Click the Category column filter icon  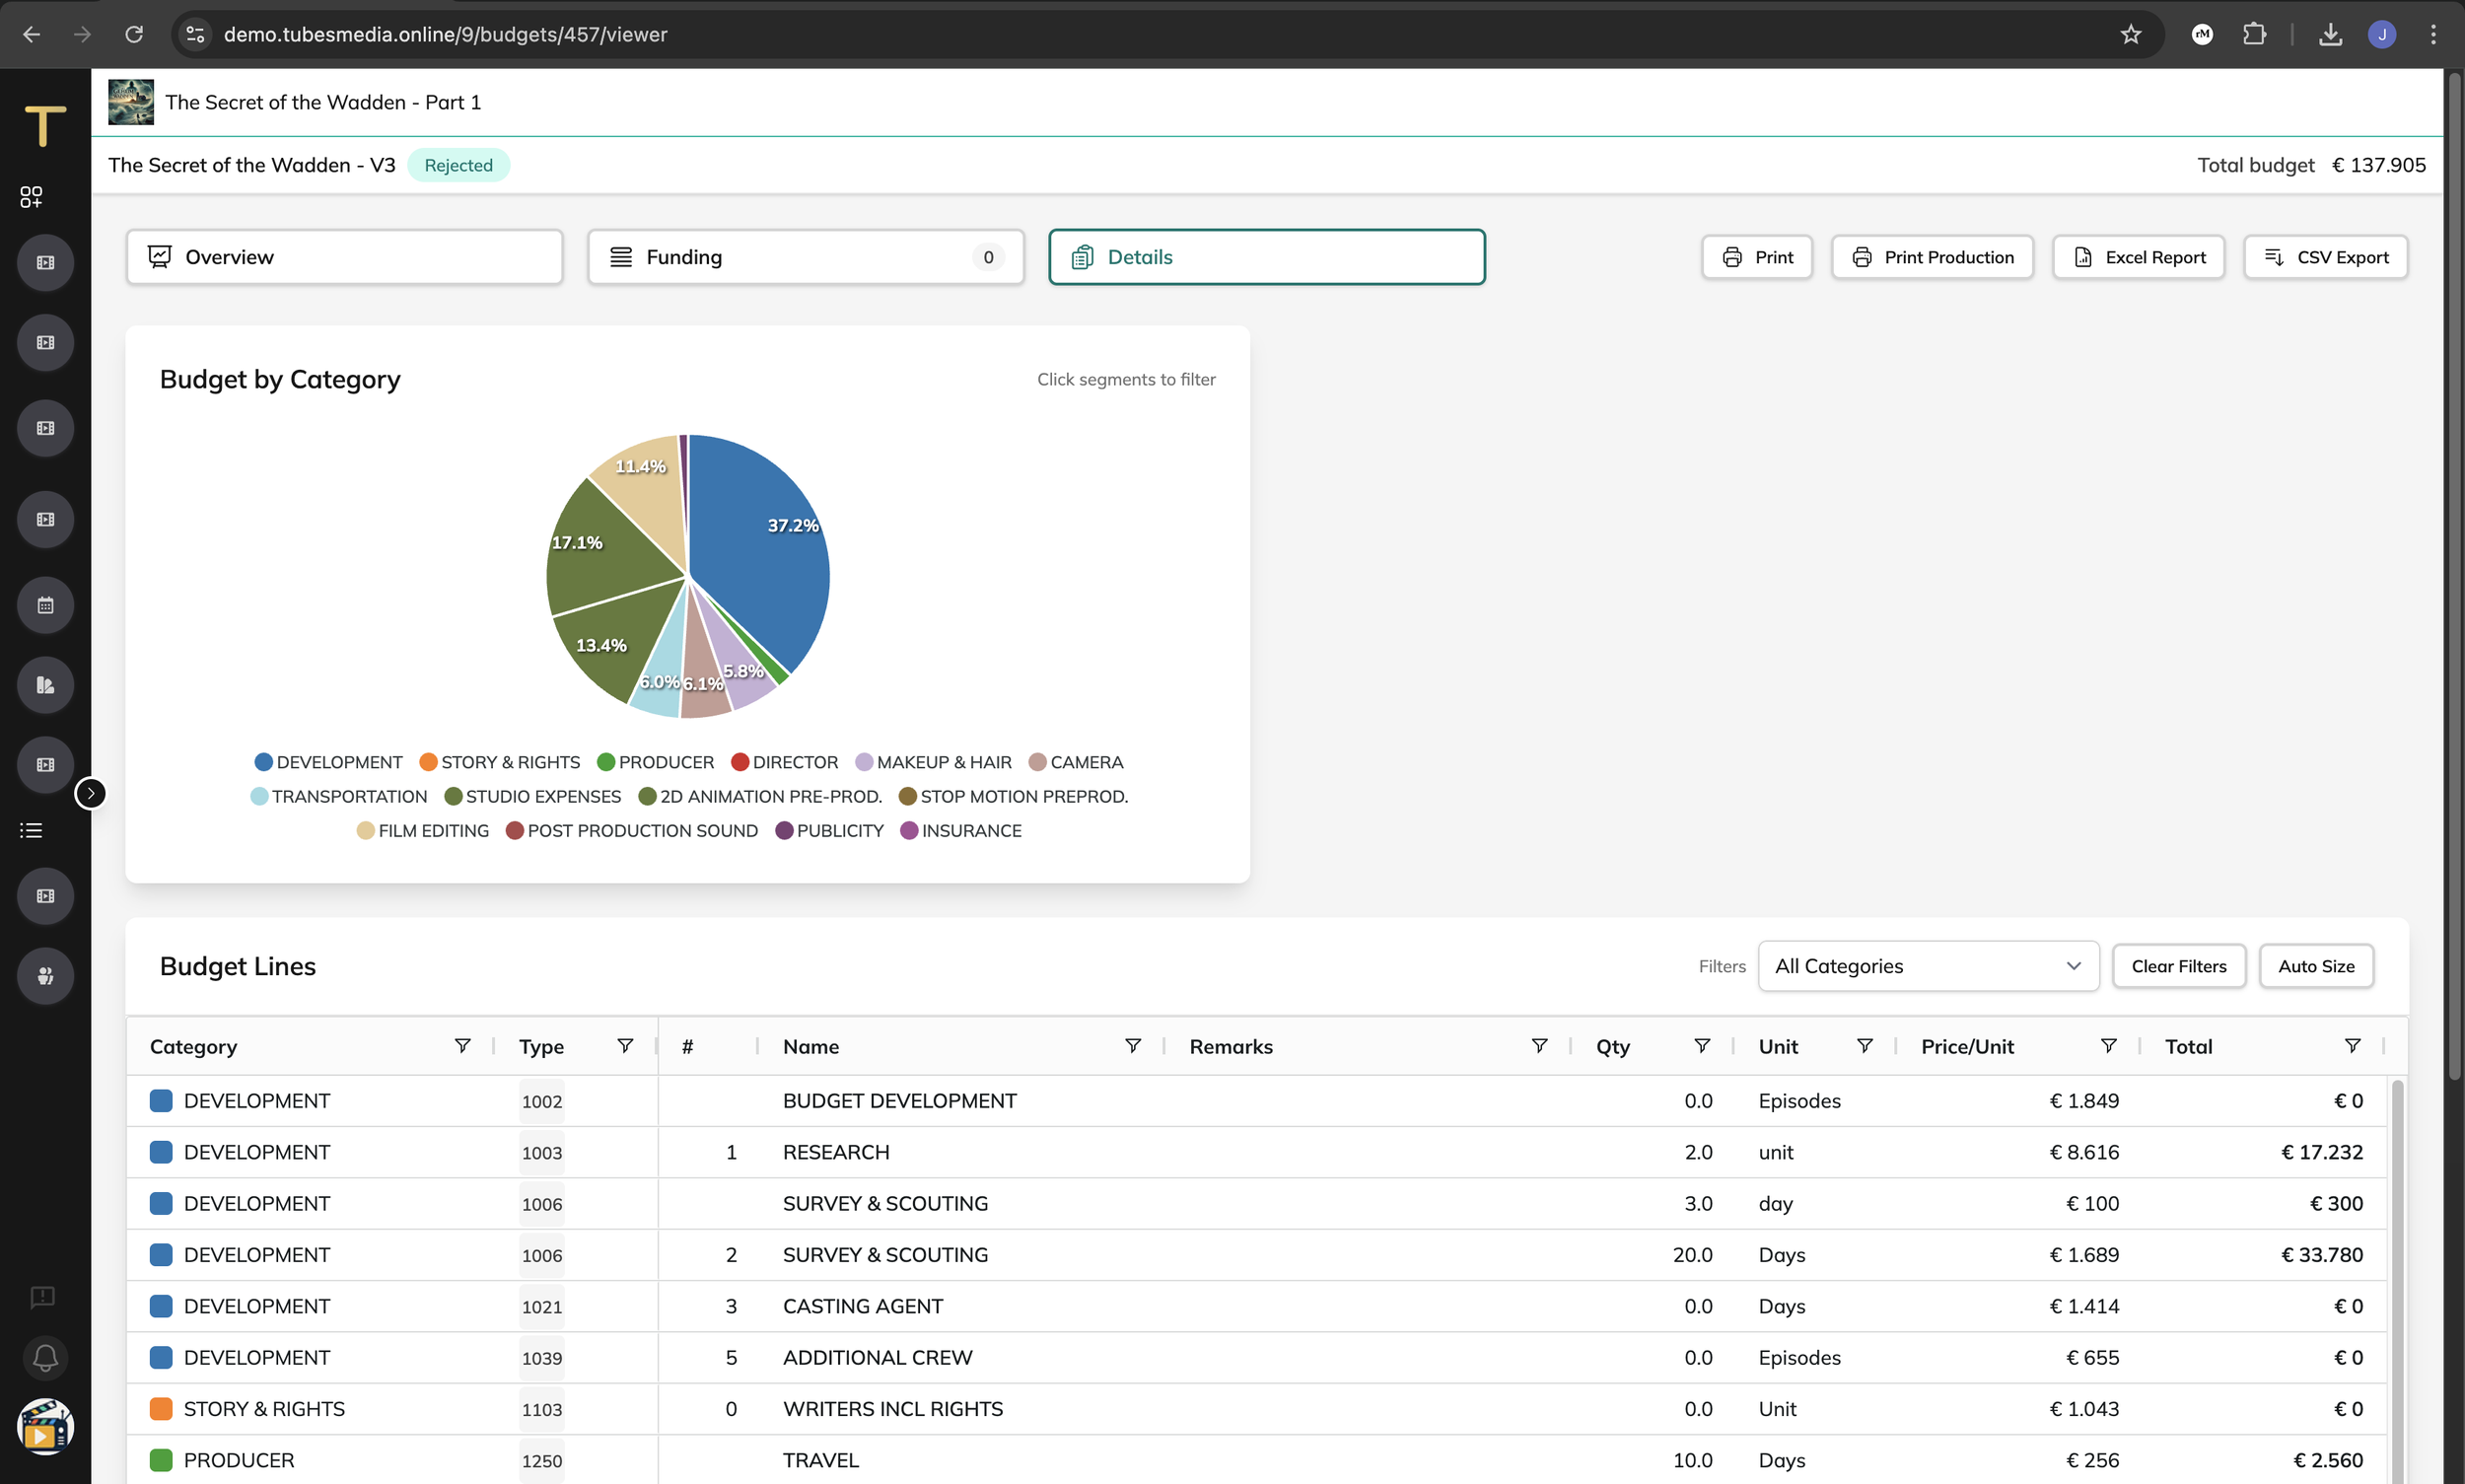point(462,1045)
